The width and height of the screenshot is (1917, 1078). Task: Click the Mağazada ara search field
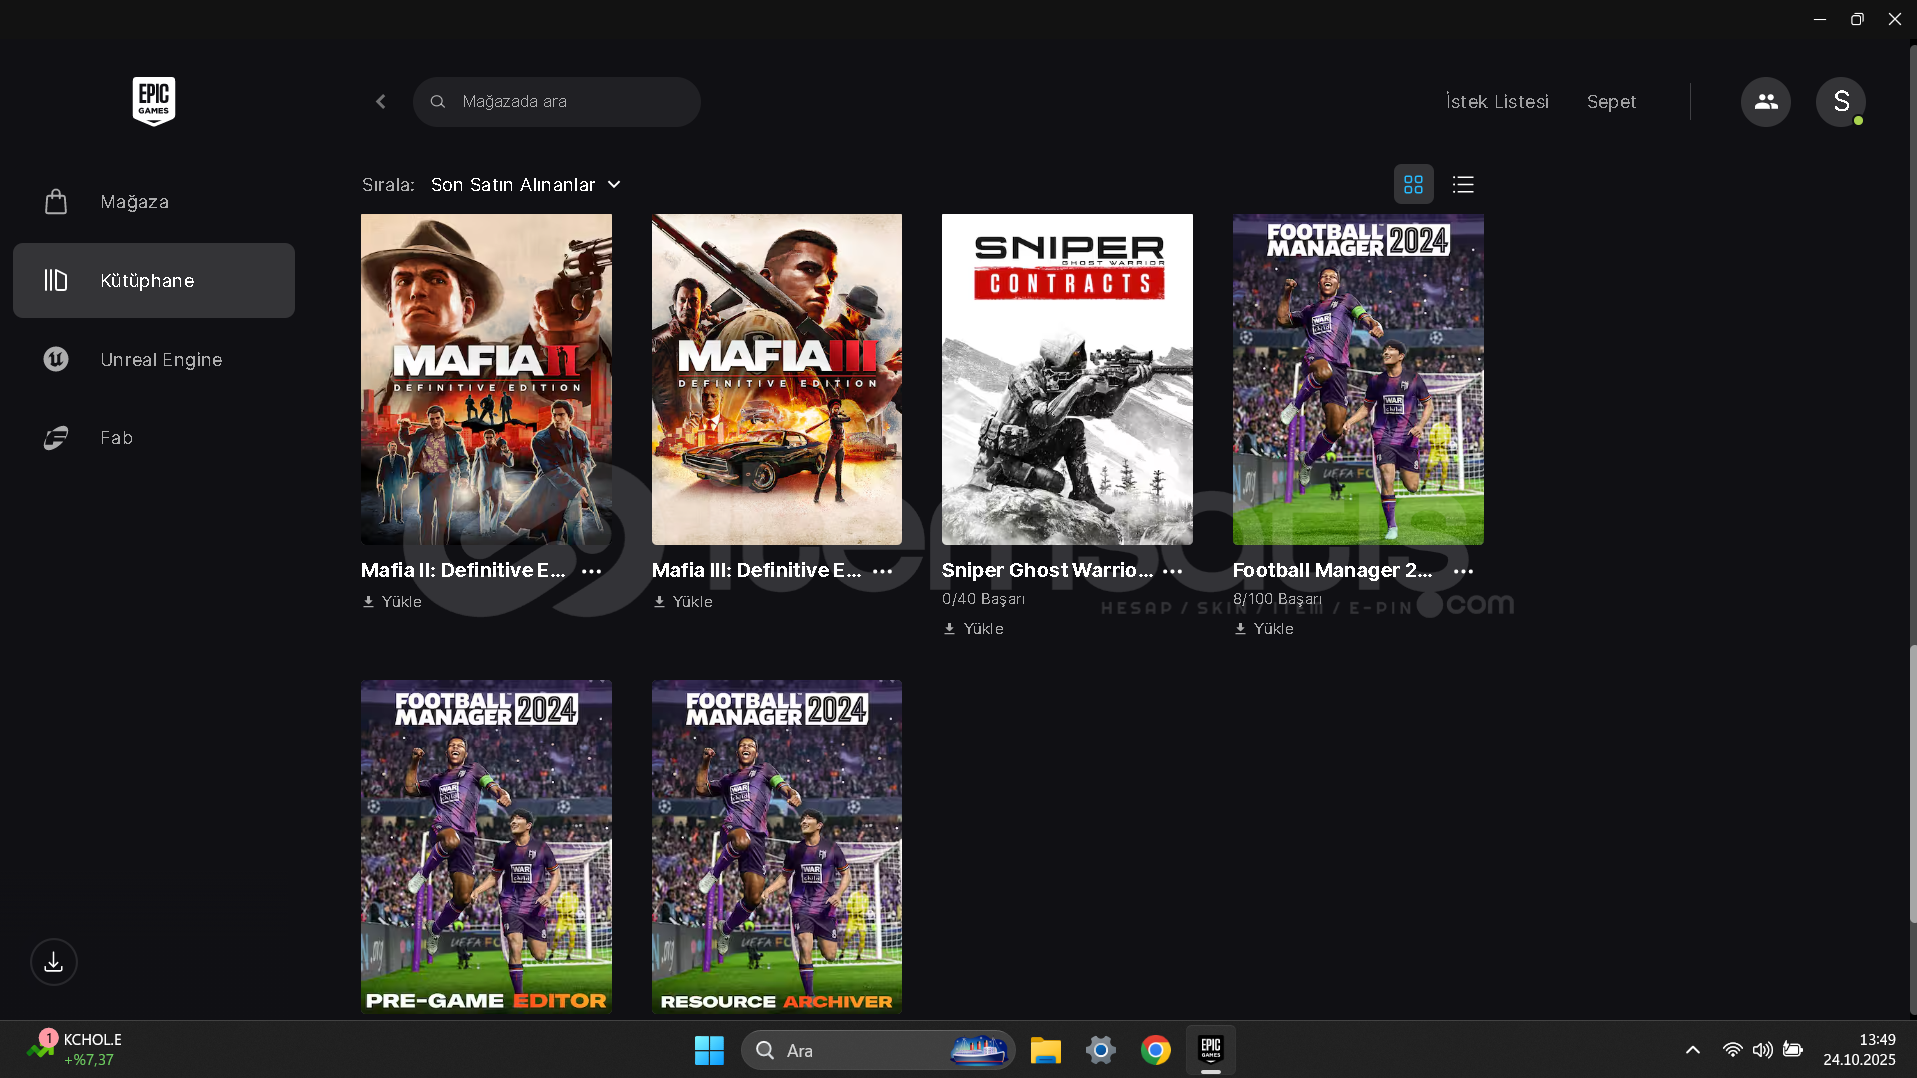[x=570, y=102]
